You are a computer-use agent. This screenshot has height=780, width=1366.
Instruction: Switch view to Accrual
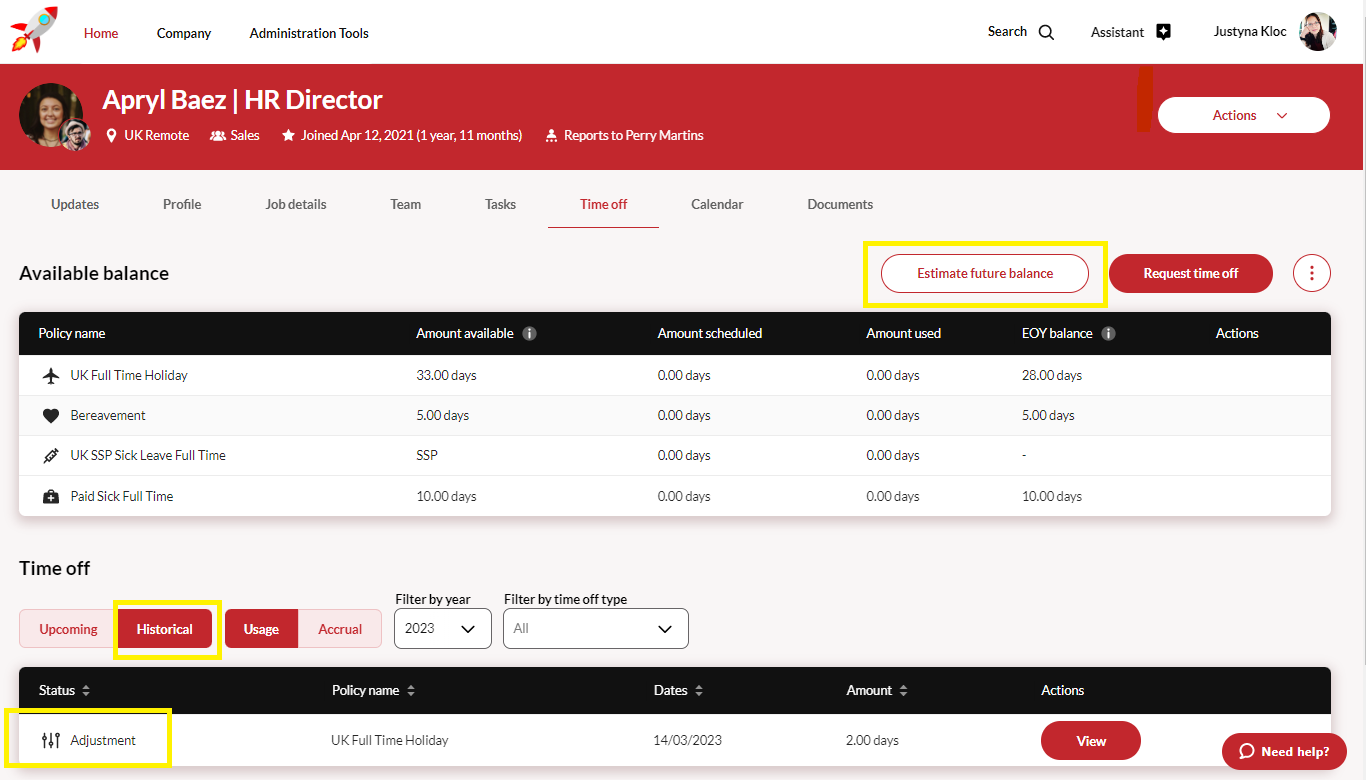(340, 629)
